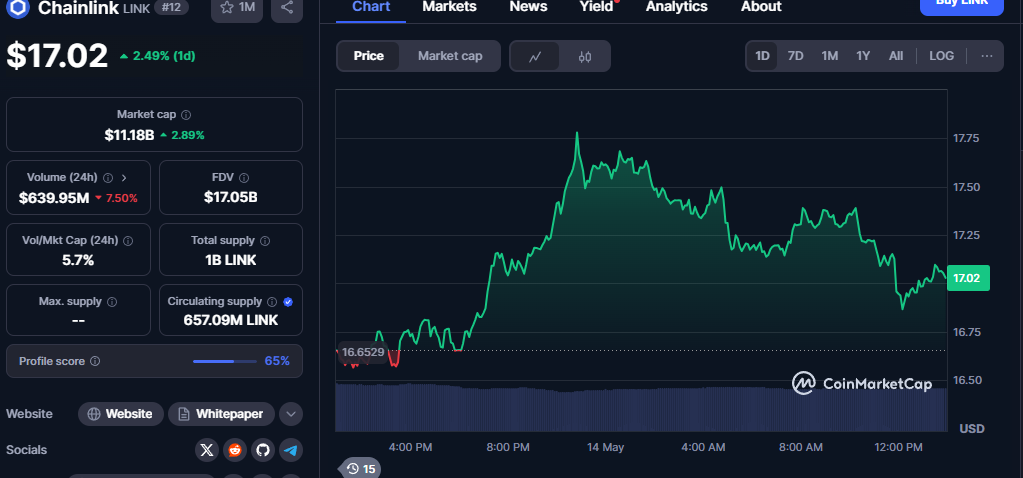Click the $17.05B FDV value
The image size is (1023, 478).
(x=230, y=198)
